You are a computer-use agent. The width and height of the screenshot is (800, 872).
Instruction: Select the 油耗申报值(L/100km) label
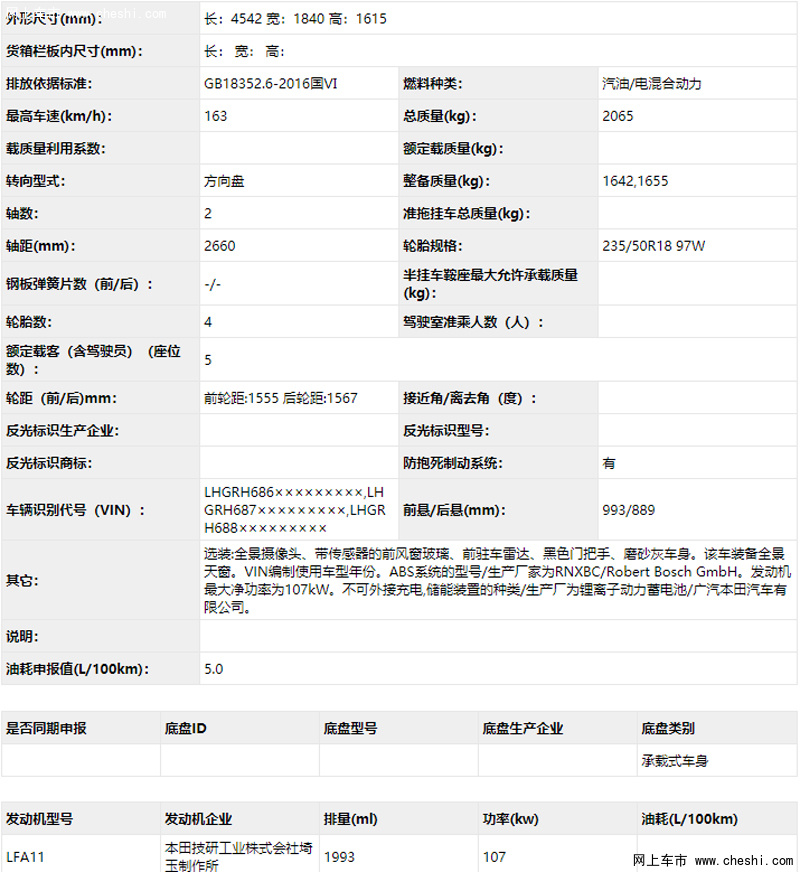[x=77, y=669]
